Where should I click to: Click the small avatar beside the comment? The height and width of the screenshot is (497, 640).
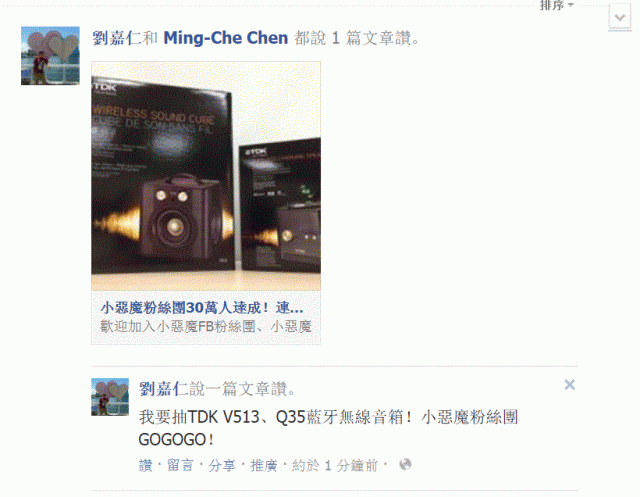[x=110, y=397]
